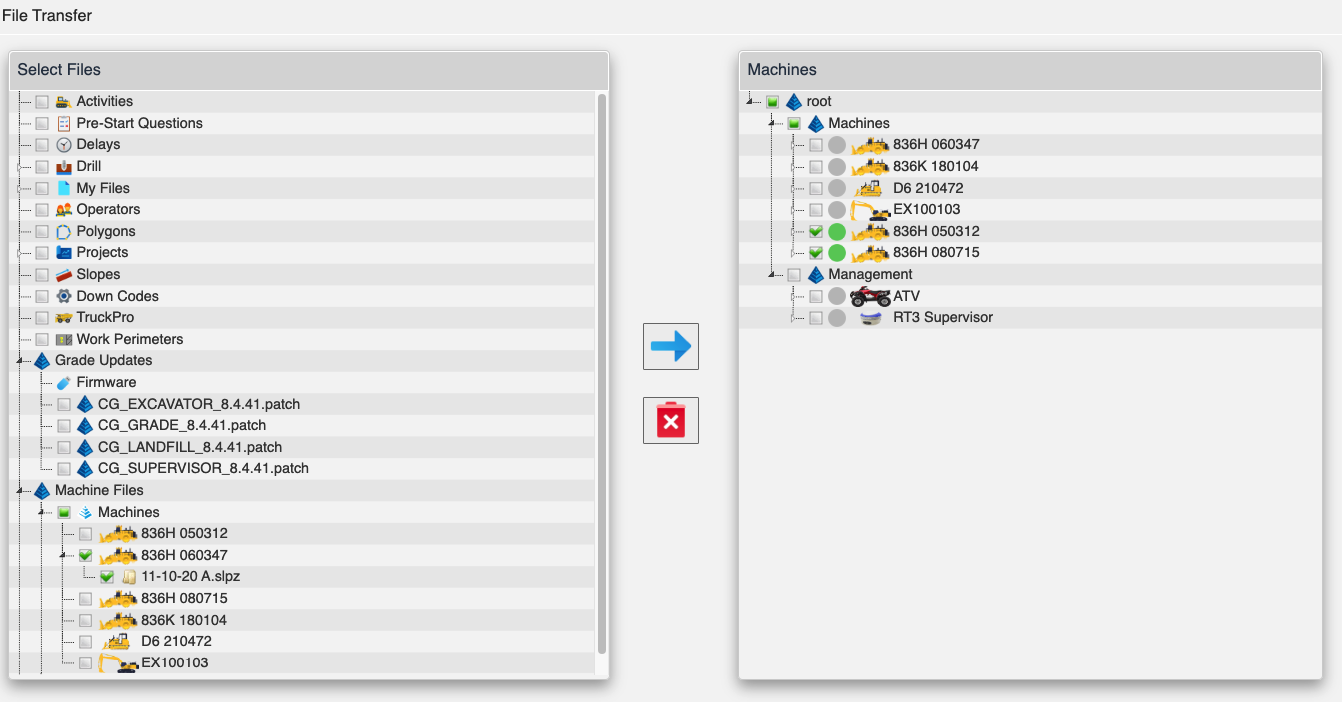1342x702 pixels.
Task: Check the Activities checkbox
Action: (x=42, y=101)
